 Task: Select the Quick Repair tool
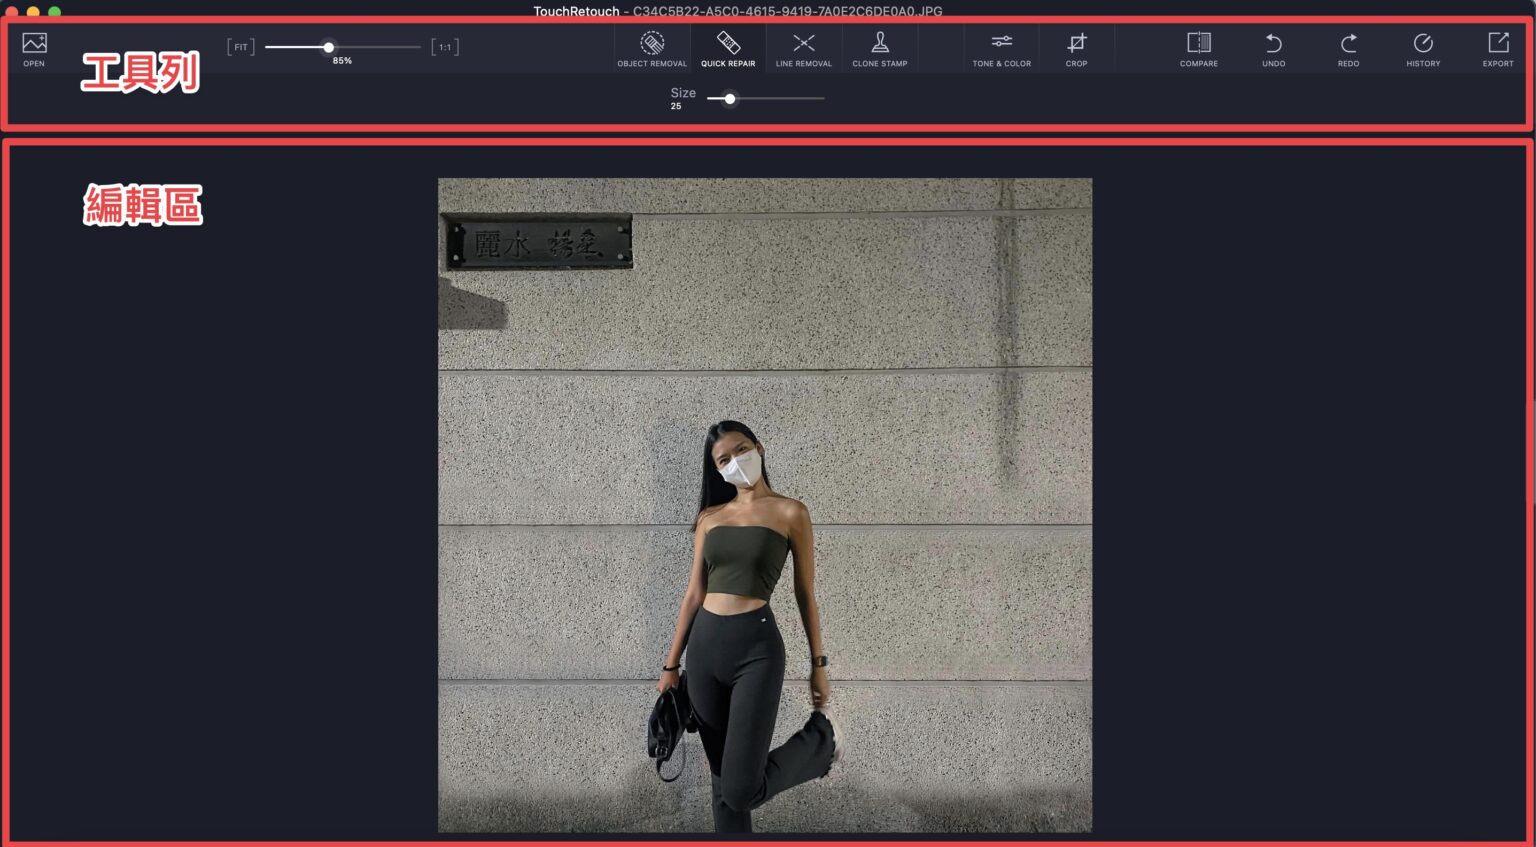(x=728, y=47)
